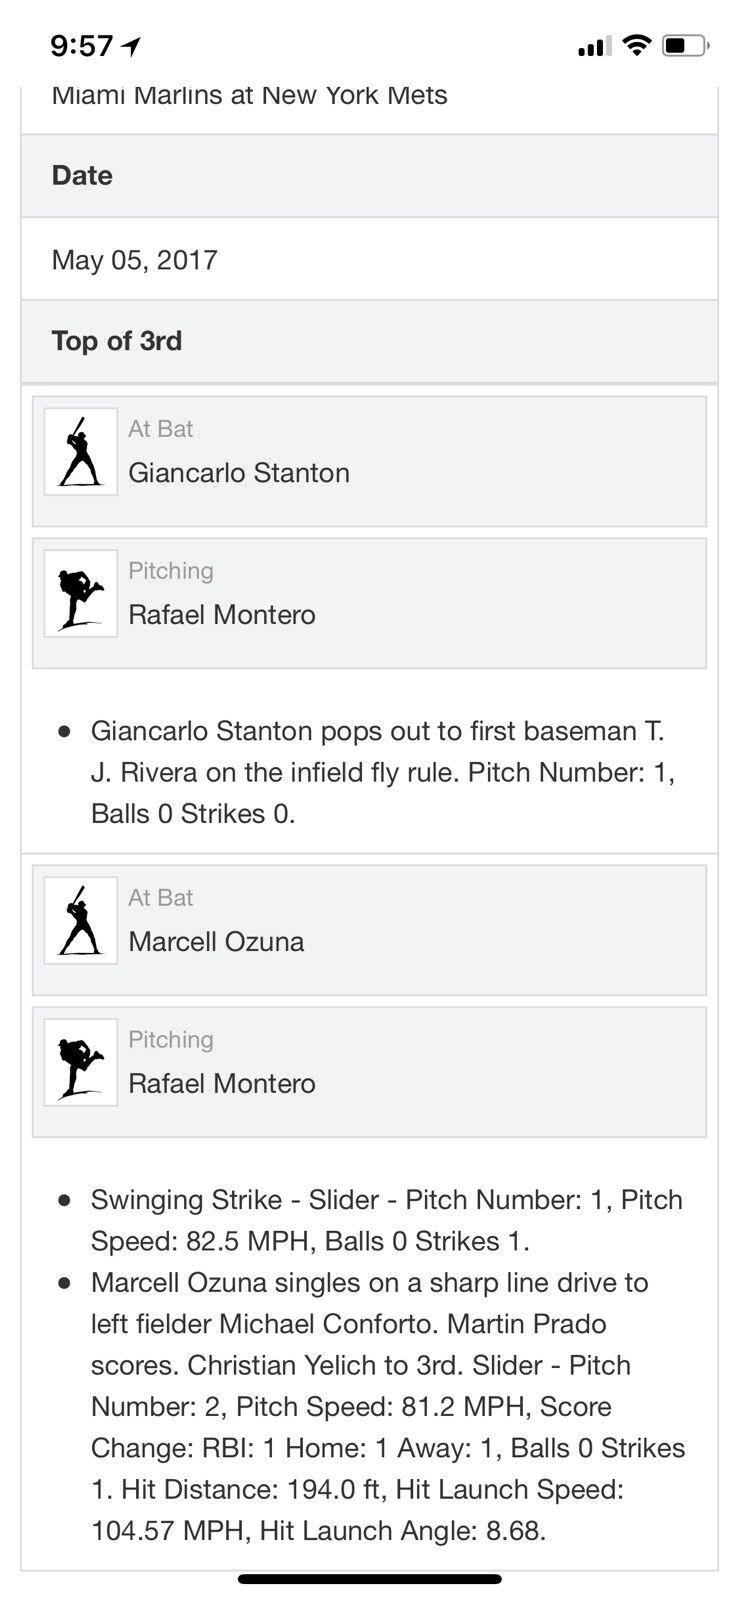This screenshot has width=739, height=1600.
Task: Tap the Ozuna singles line drive play entry
Action: (386, 1406)
